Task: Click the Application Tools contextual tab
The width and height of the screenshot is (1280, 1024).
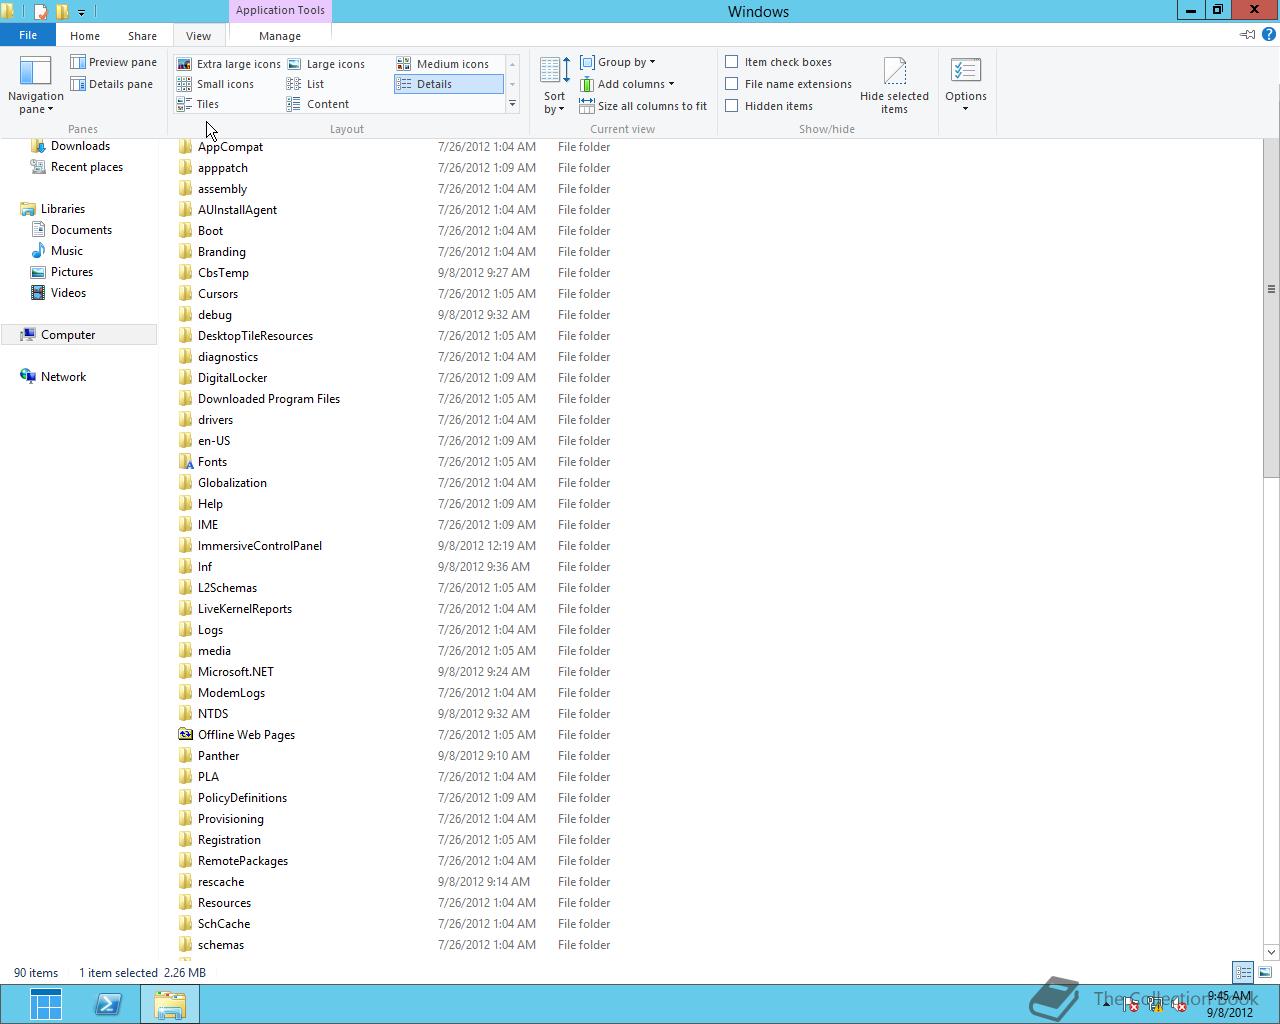Action: point(280,10)
